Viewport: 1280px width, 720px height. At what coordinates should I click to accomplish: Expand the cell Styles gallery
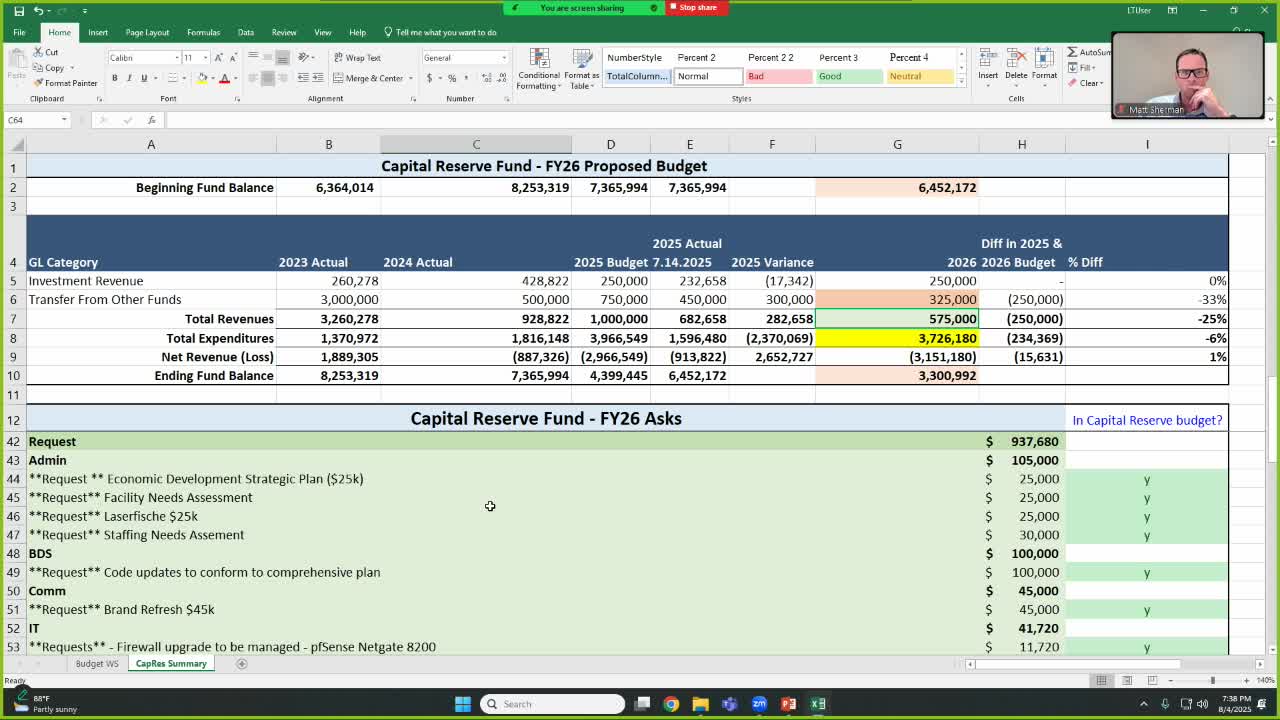[962, 81]
